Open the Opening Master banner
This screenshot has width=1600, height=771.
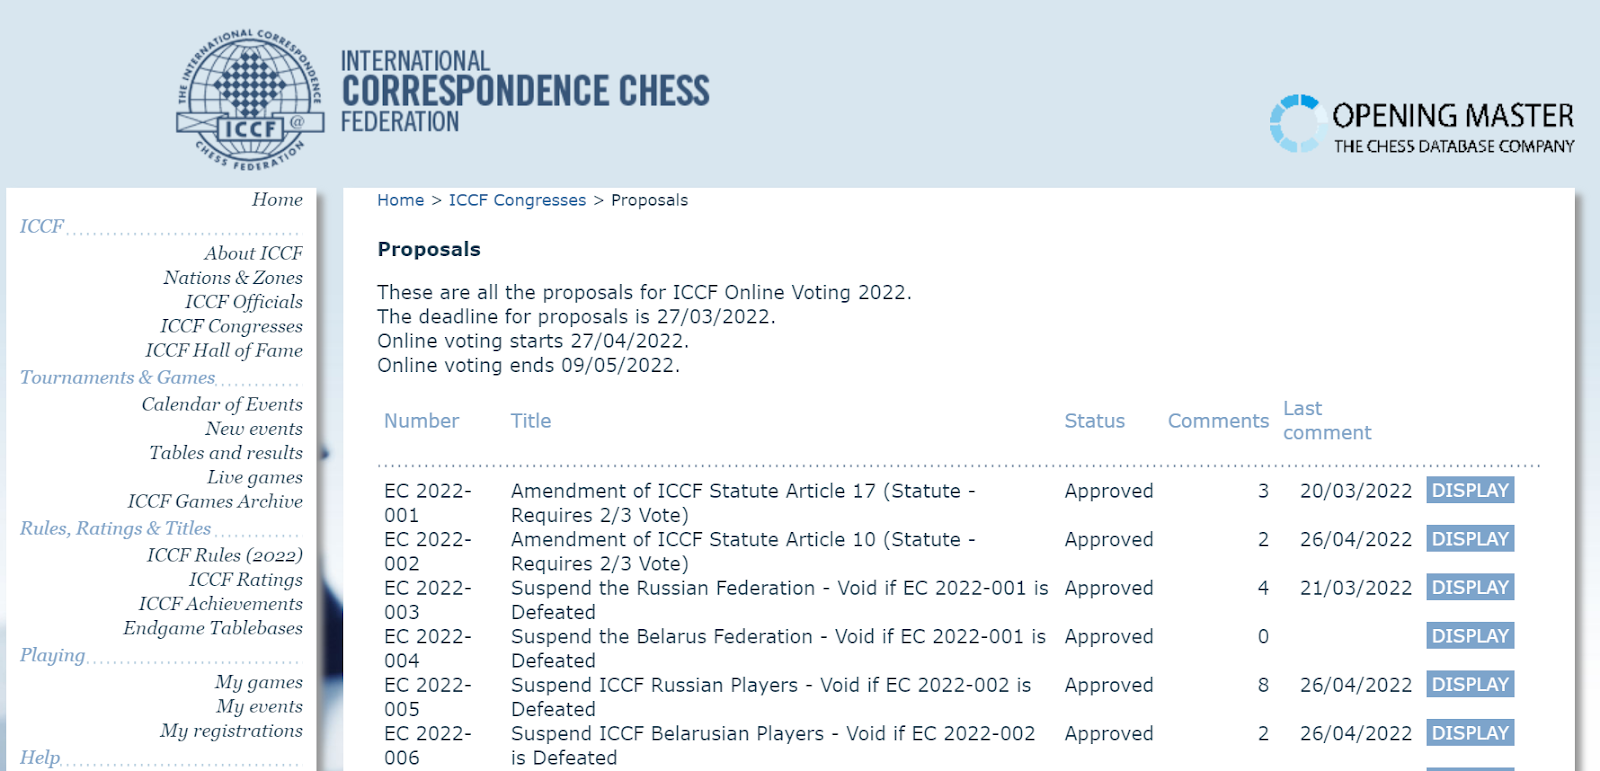pos(1421,125)
